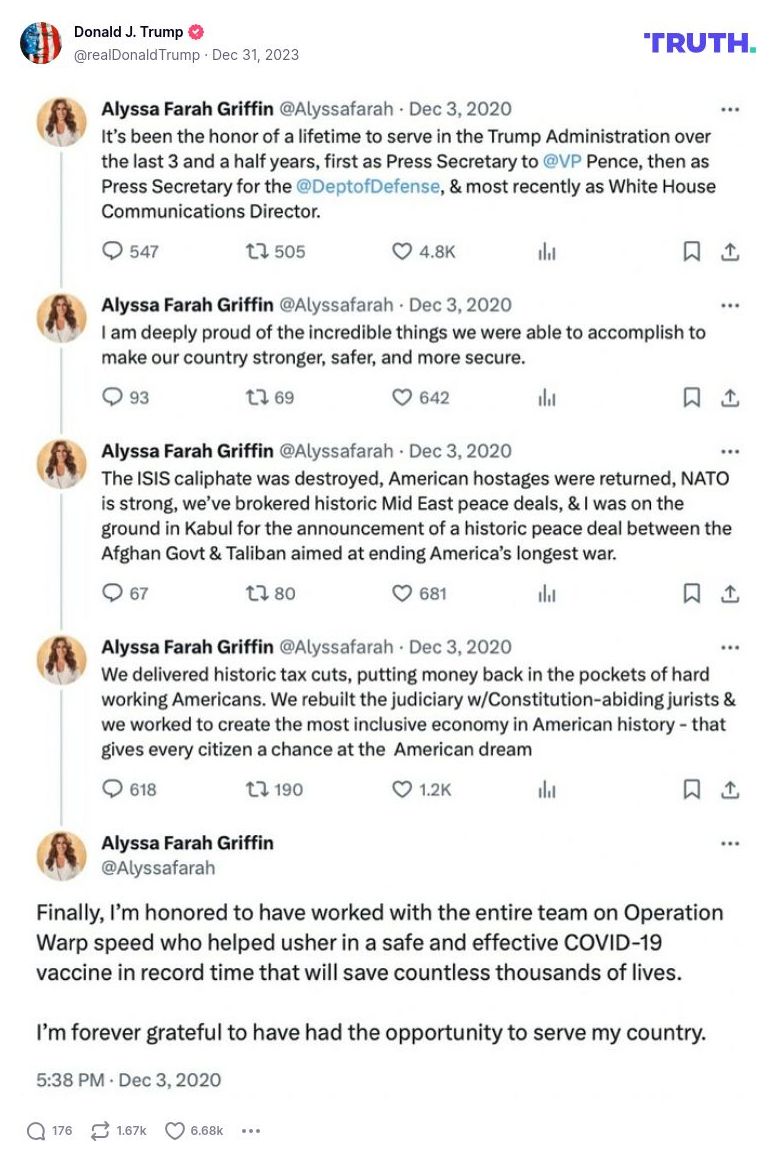Click the TRUTH. logo
Image resolution: width=777 pixels, height=1161 pixels.
coord(699,42)
